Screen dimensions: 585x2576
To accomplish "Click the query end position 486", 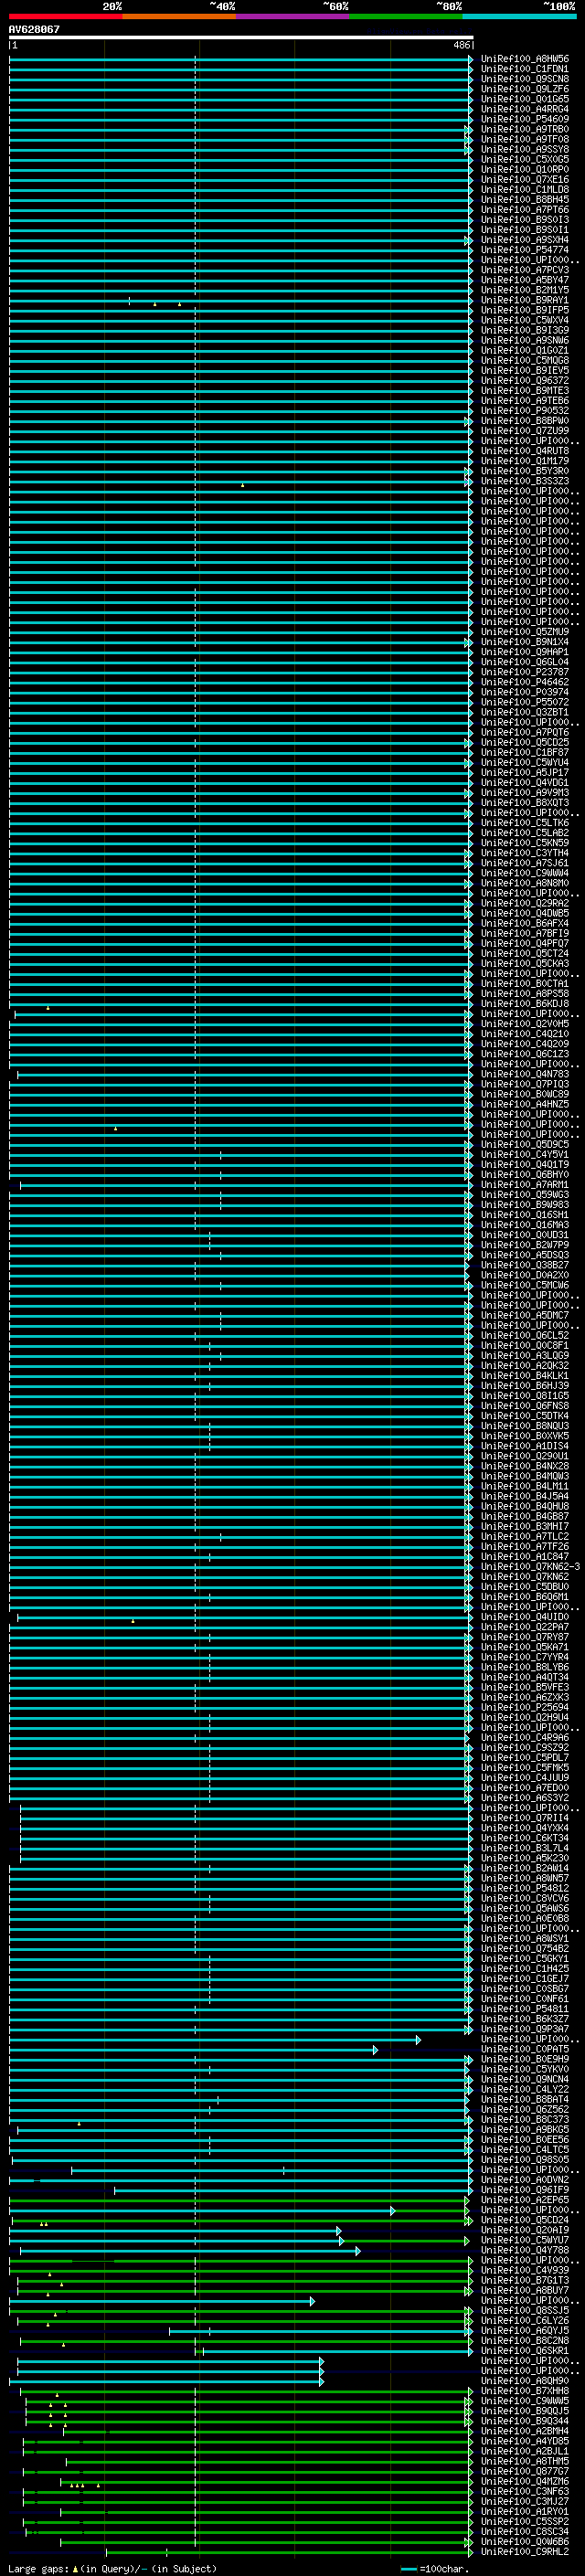I will click(461, 45).
